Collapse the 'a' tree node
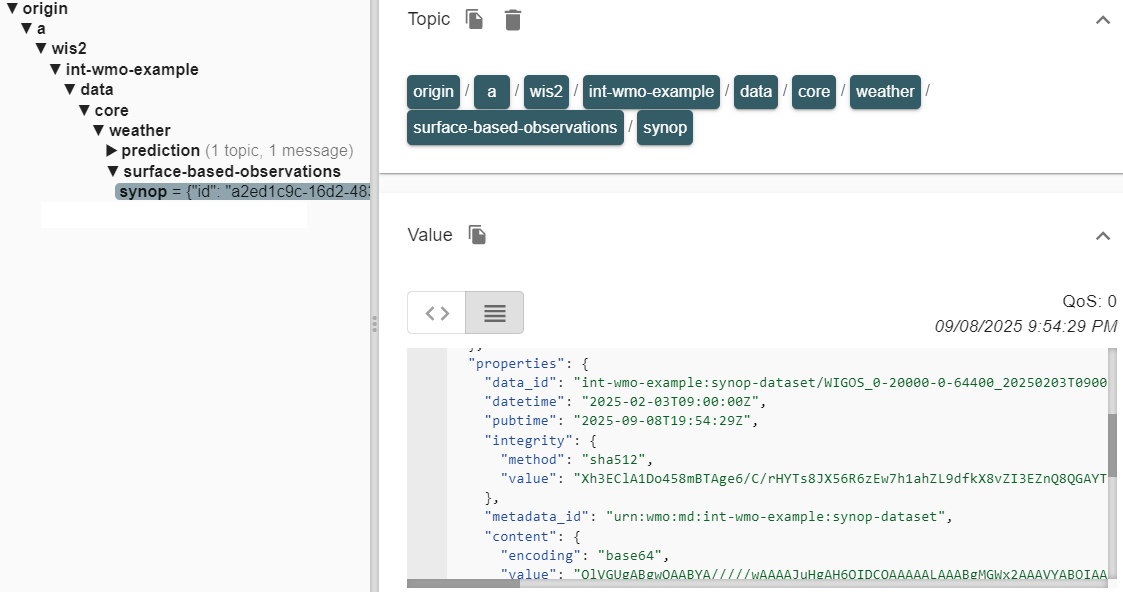Screen dimensions: 1123x592 (x=26, y=29)
